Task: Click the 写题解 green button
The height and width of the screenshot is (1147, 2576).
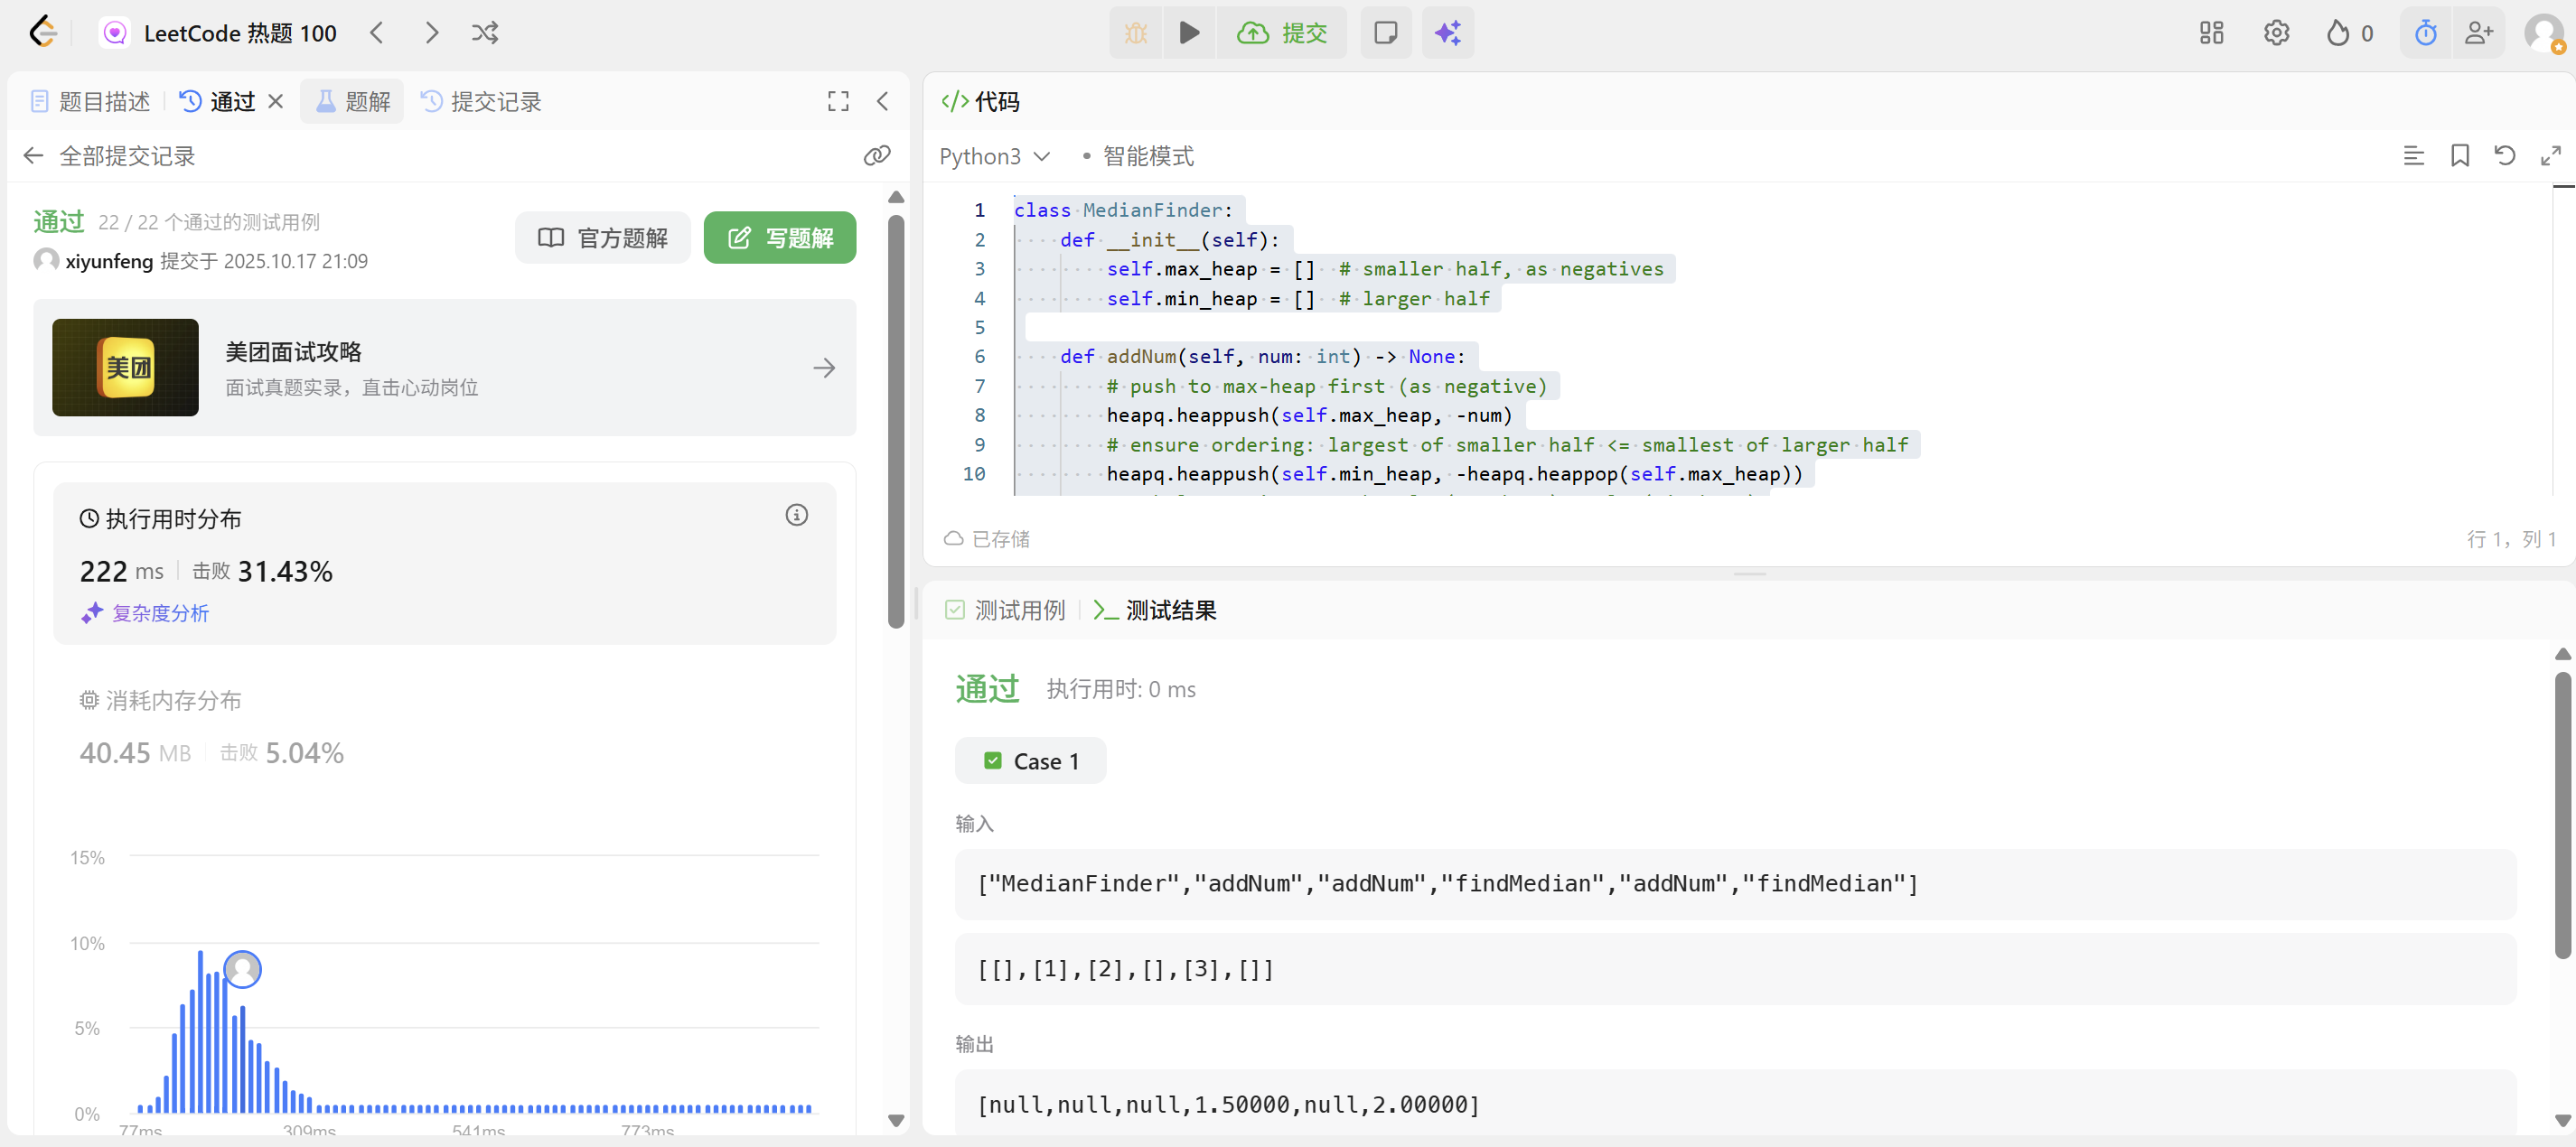Action: [780, 238]
